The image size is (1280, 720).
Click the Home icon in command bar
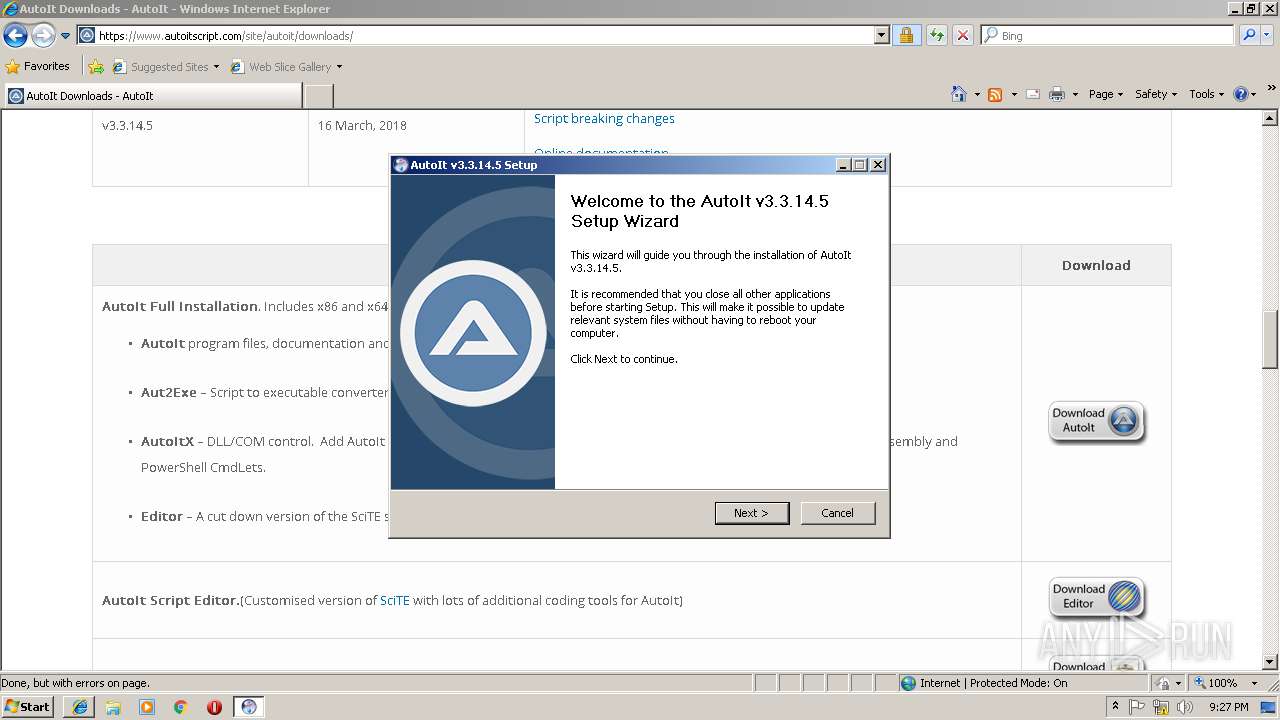point(959,94)
